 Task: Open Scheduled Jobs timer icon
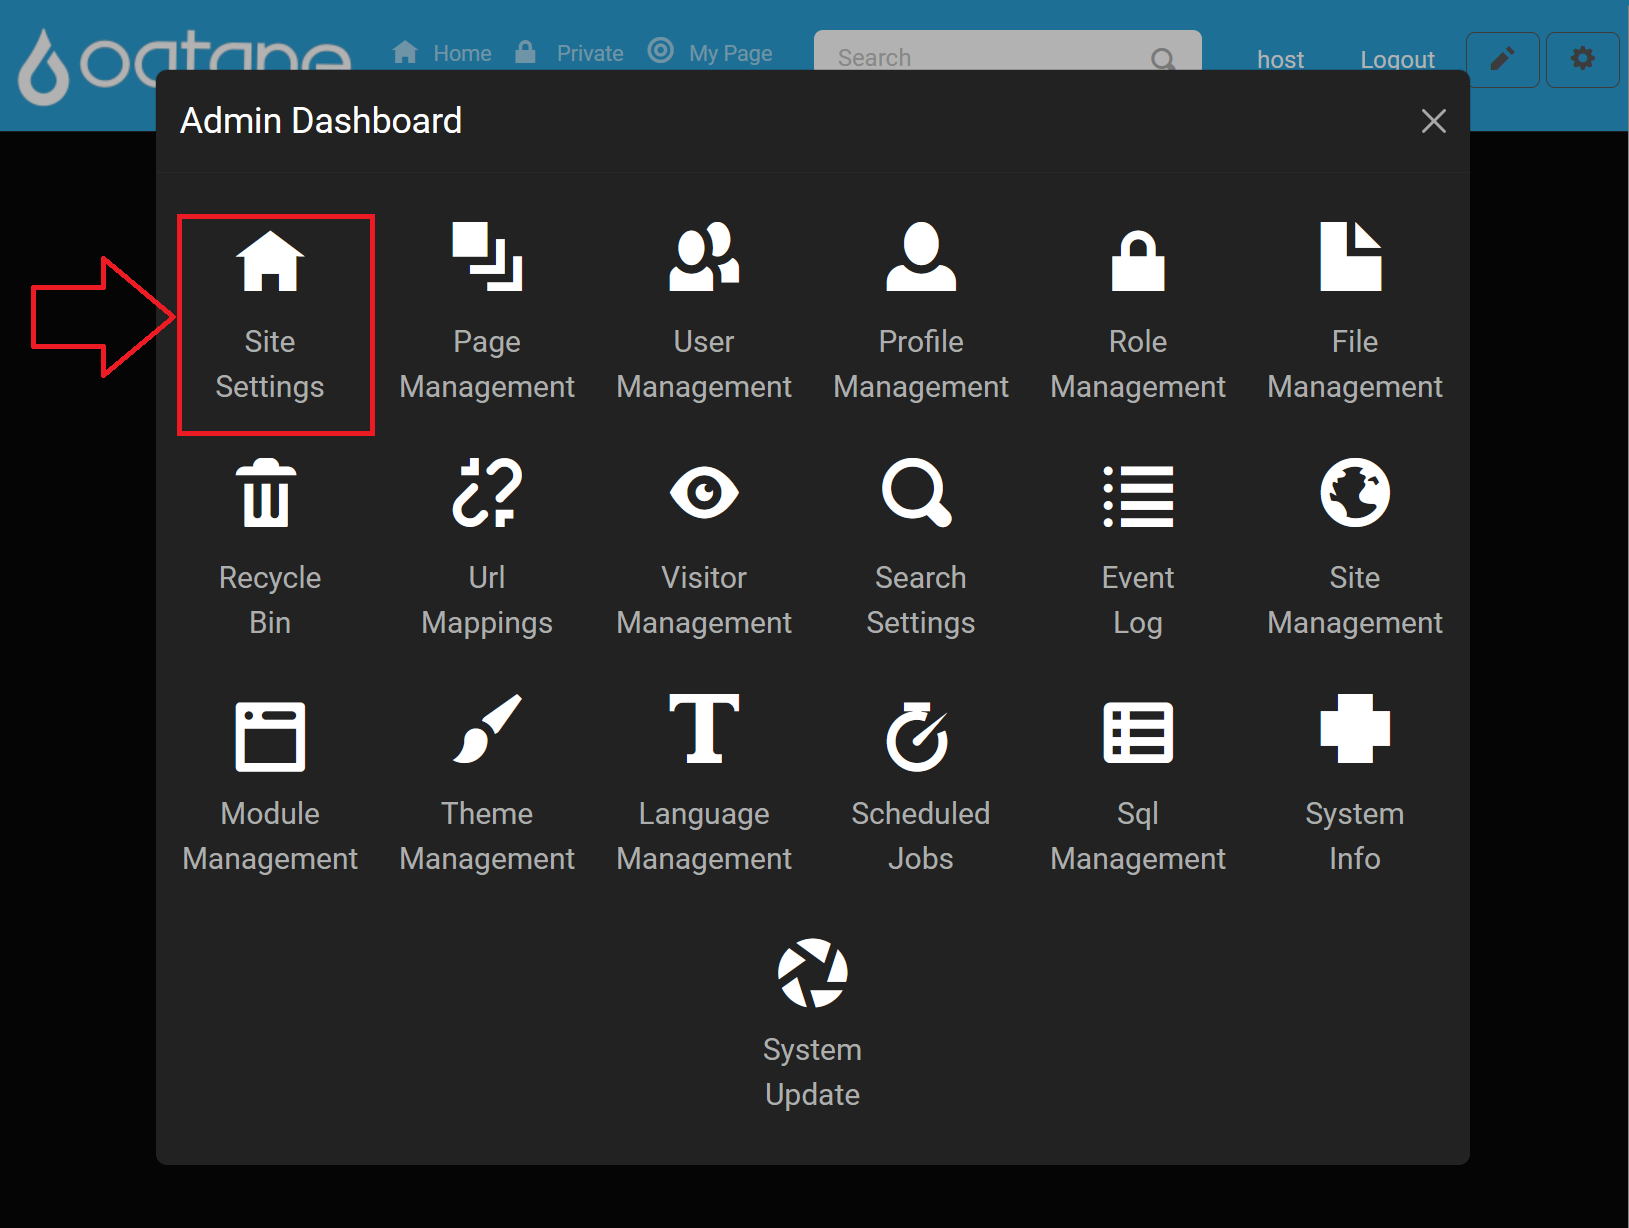click(x=917, y=737)
